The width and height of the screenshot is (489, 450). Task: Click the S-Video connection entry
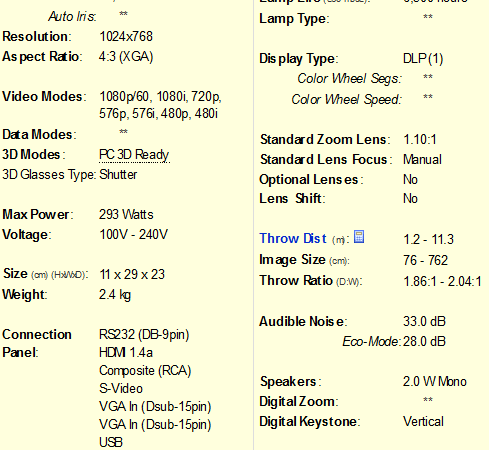tap(121, 388)
